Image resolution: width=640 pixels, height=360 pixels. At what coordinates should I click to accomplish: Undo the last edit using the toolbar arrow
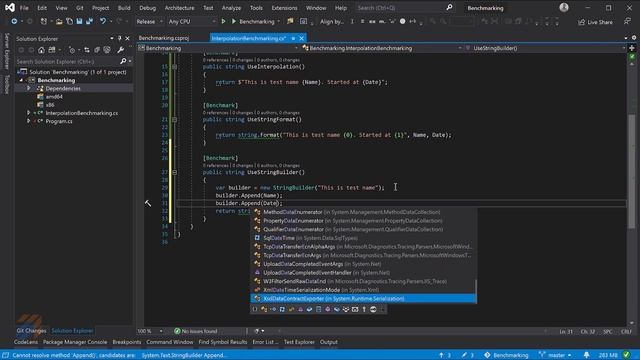click(102, 21)
